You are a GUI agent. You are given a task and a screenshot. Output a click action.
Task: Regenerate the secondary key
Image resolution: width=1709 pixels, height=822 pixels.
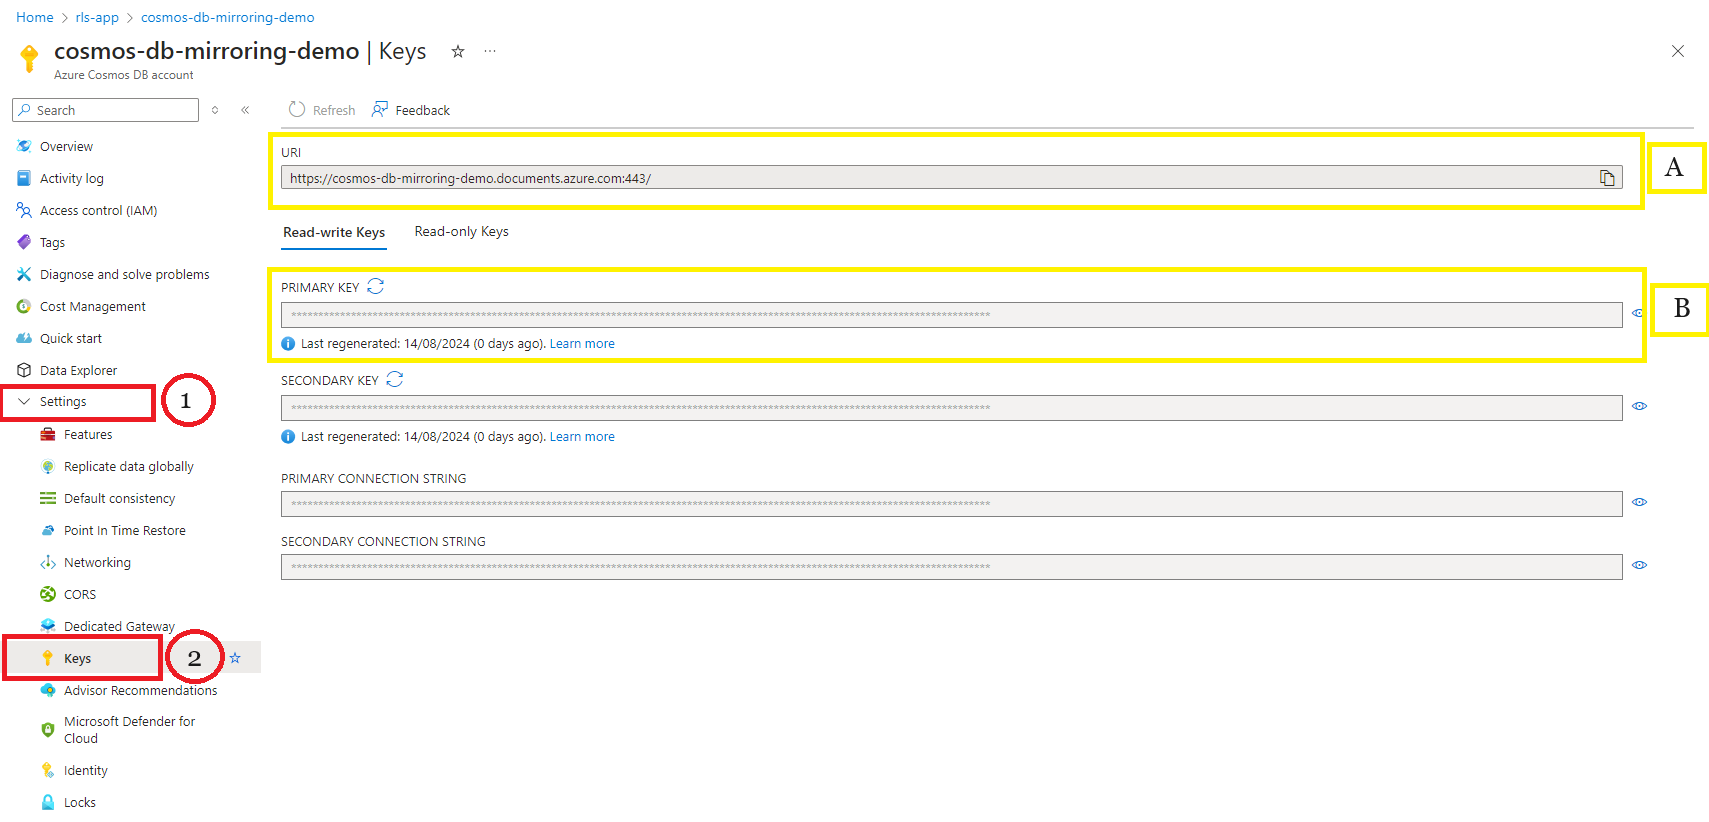click(395, 380)
